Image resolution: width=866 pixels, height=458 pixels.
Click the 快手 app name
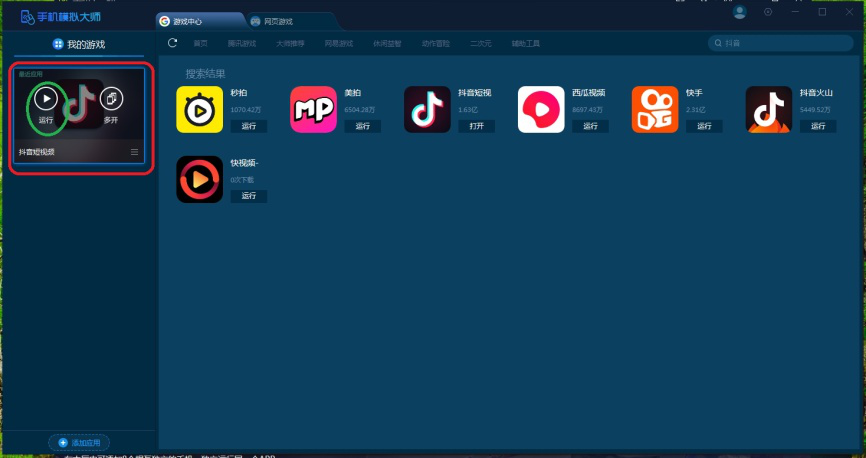[x=694, y=93]
